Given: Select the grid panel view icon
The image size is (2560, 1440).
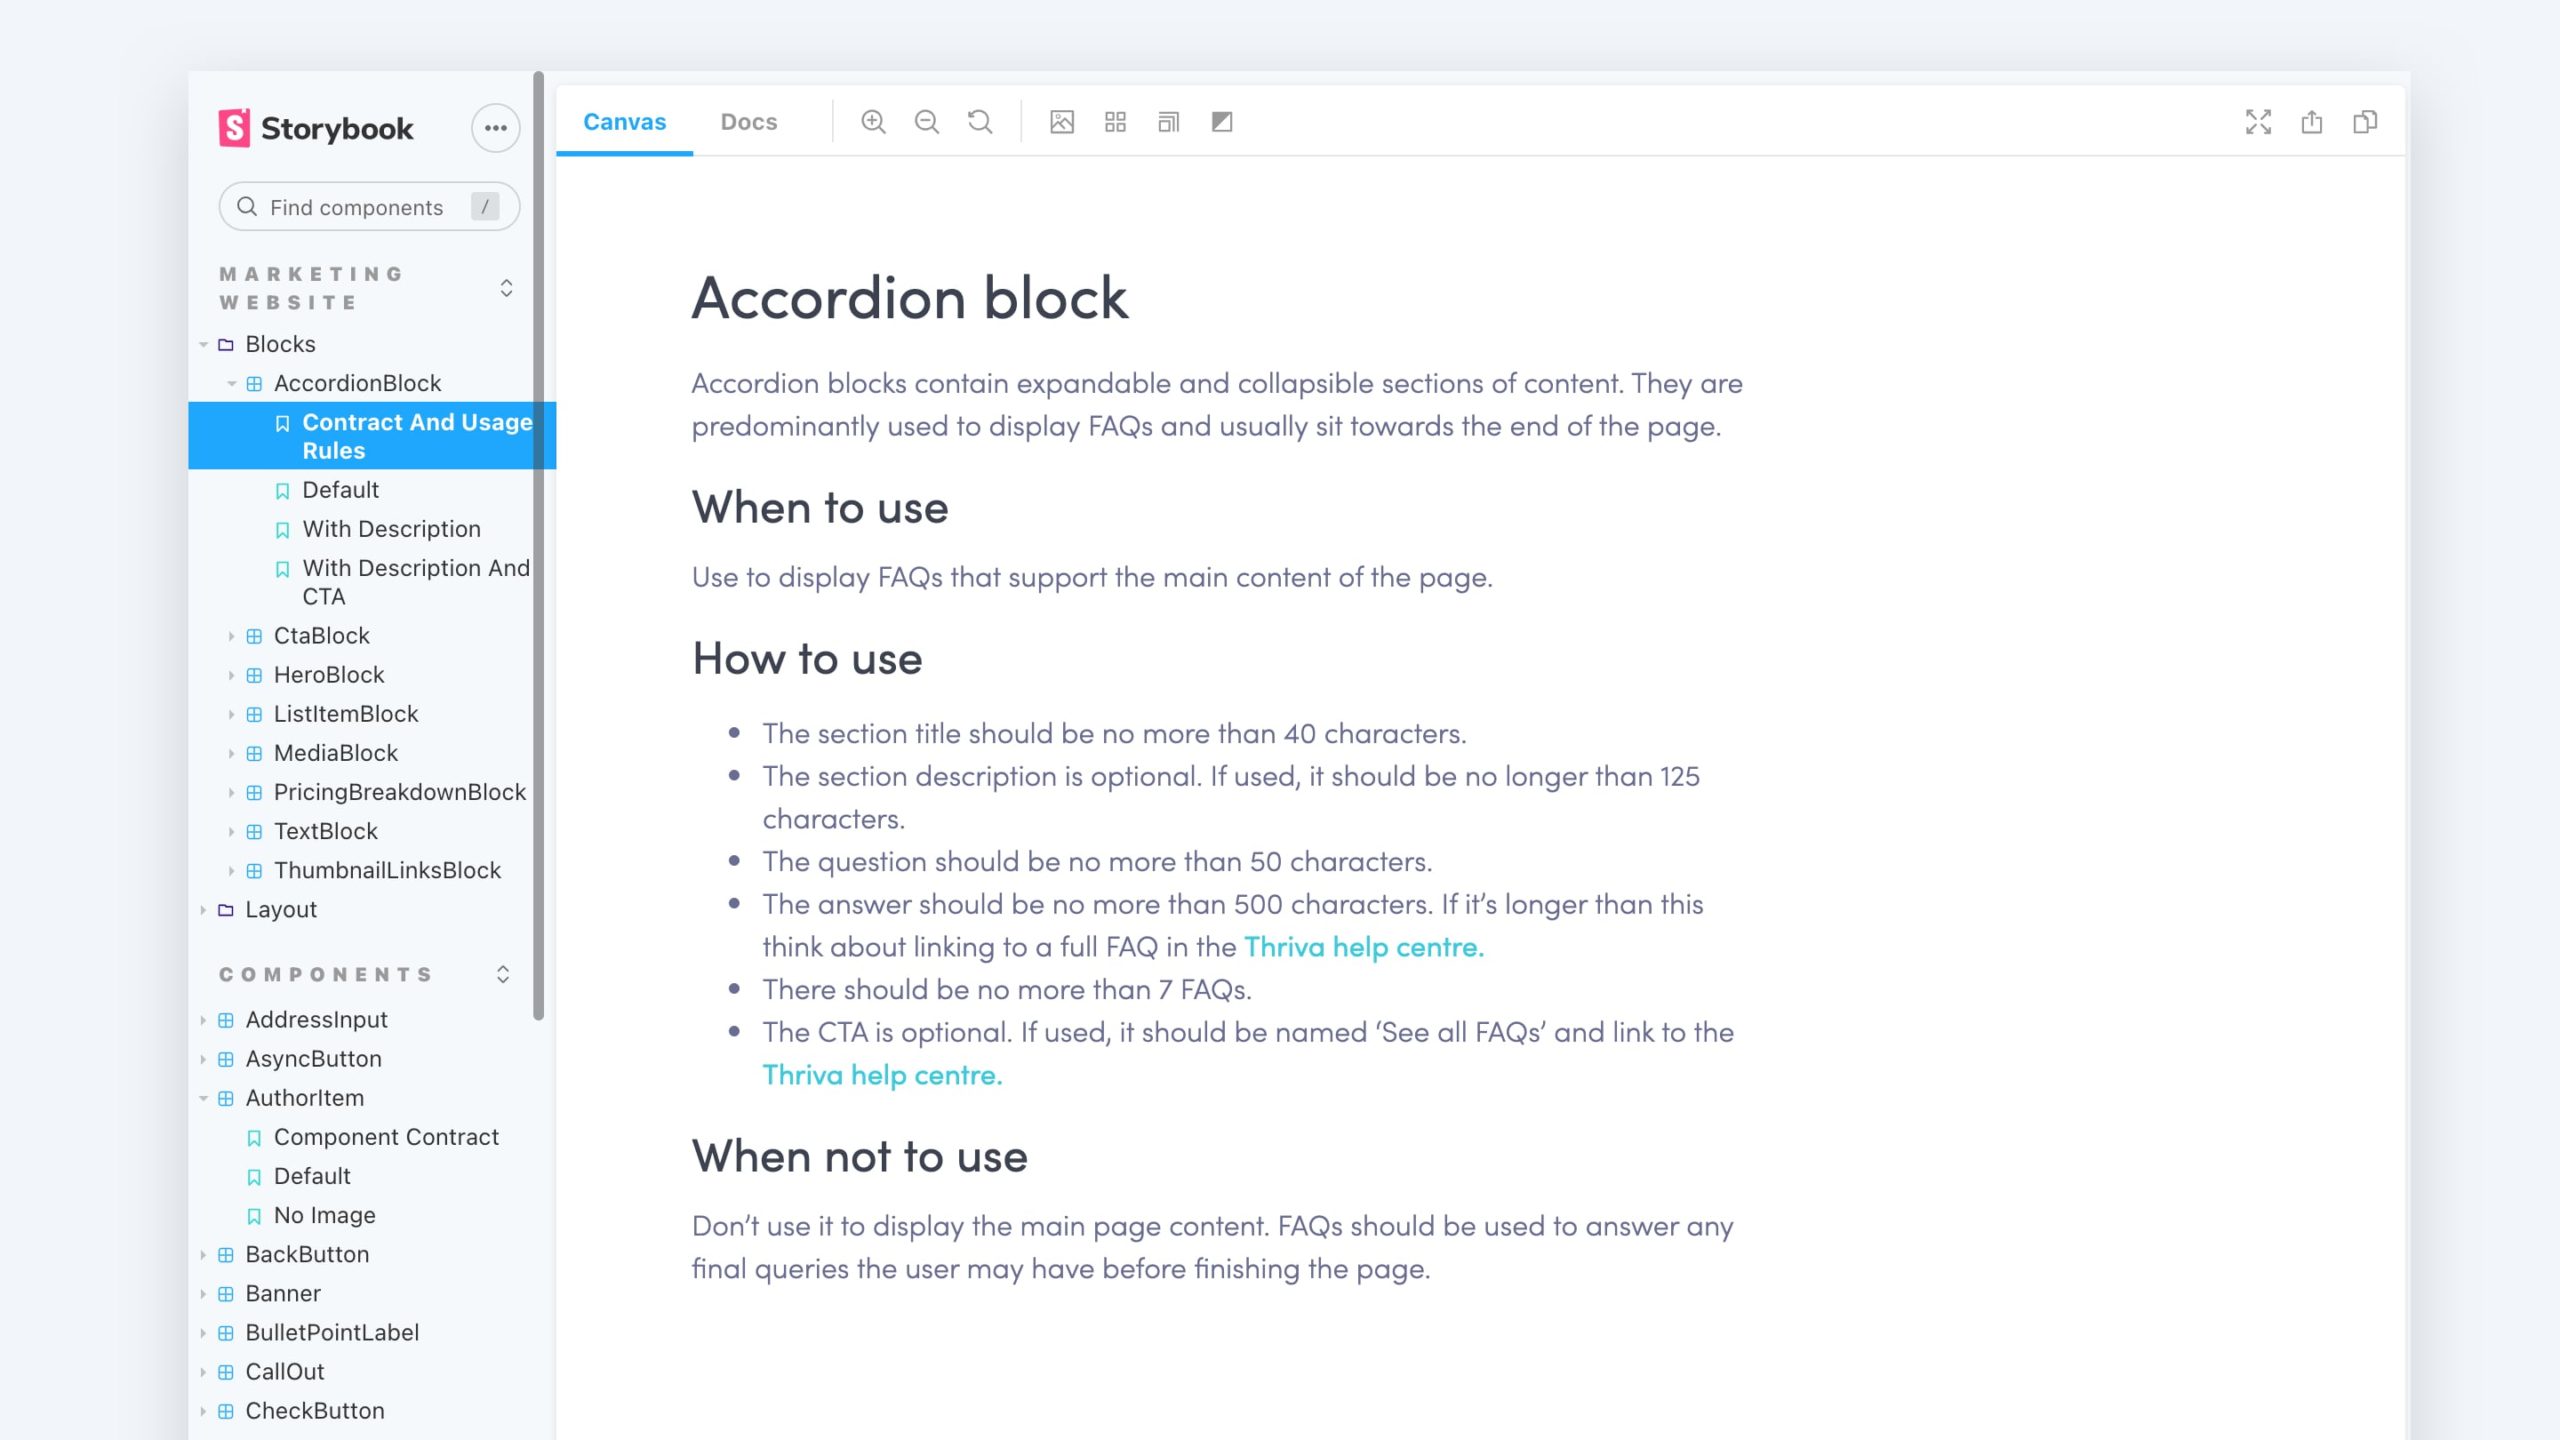Looking at the screenshot, I should 1115,121.
